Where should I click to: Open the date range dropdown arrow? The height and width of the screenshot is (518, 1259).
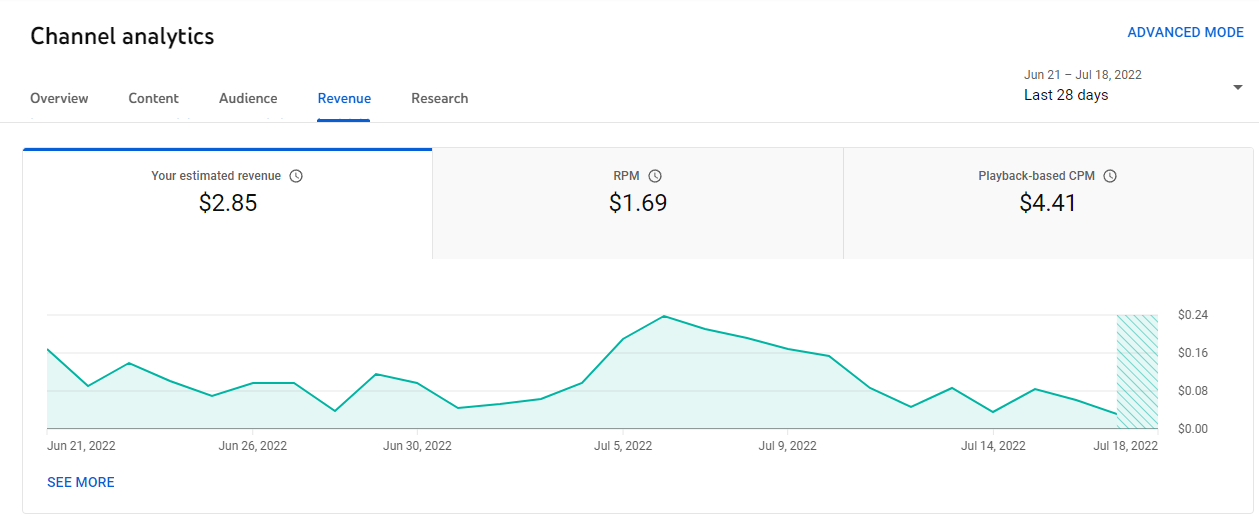[1237, 87]
